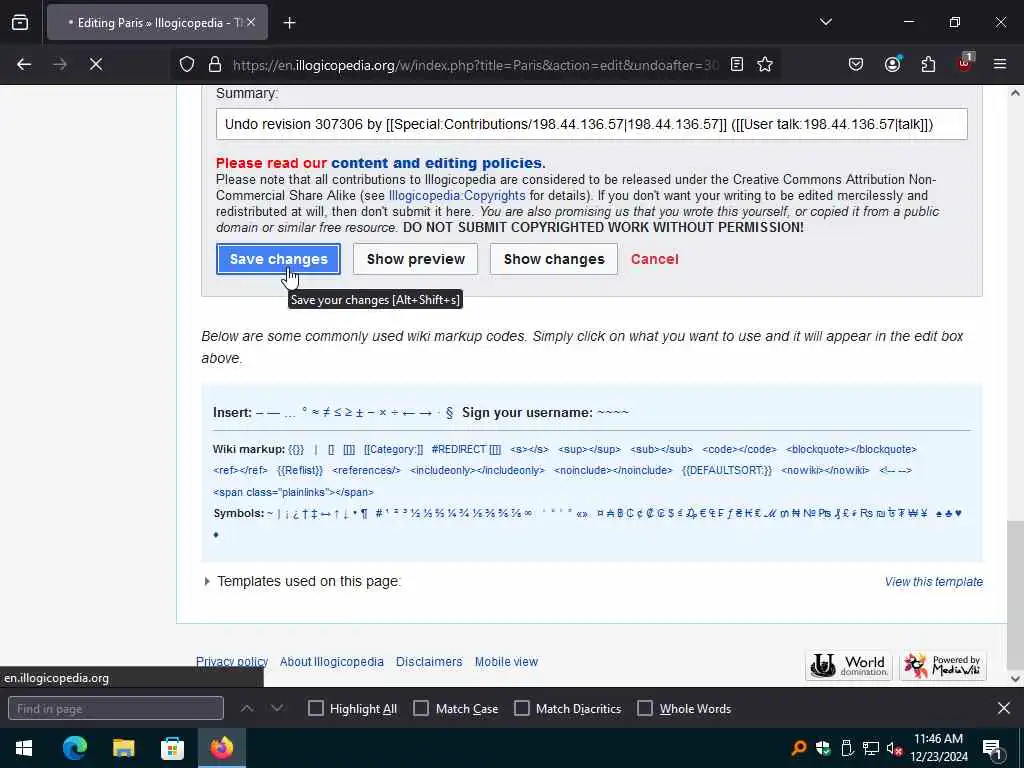
Task: Open Firefox account icon
Action: point(892,64)
